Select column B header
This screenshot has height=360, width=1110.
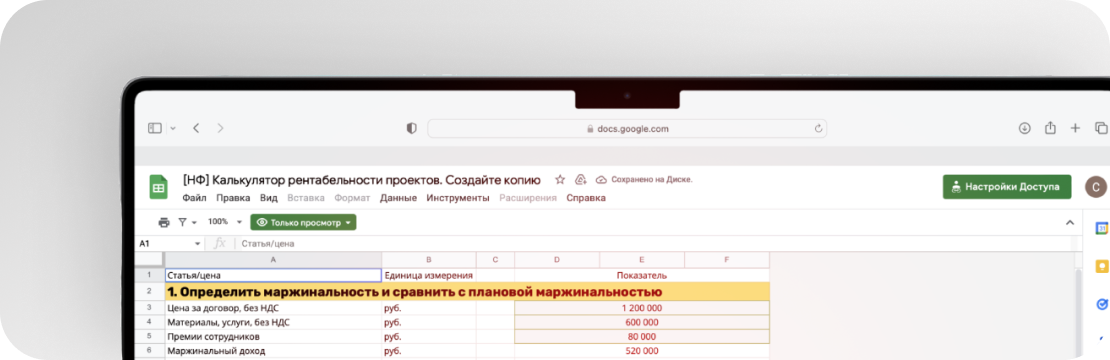[x=429, y=260]
